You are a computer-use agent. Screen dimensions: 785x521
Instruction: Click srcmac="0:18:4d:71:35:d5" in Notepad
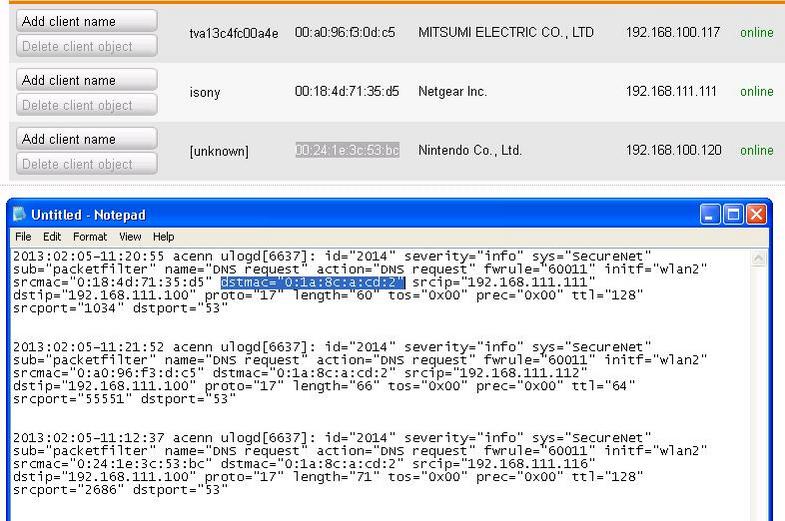tap(112, 282)
